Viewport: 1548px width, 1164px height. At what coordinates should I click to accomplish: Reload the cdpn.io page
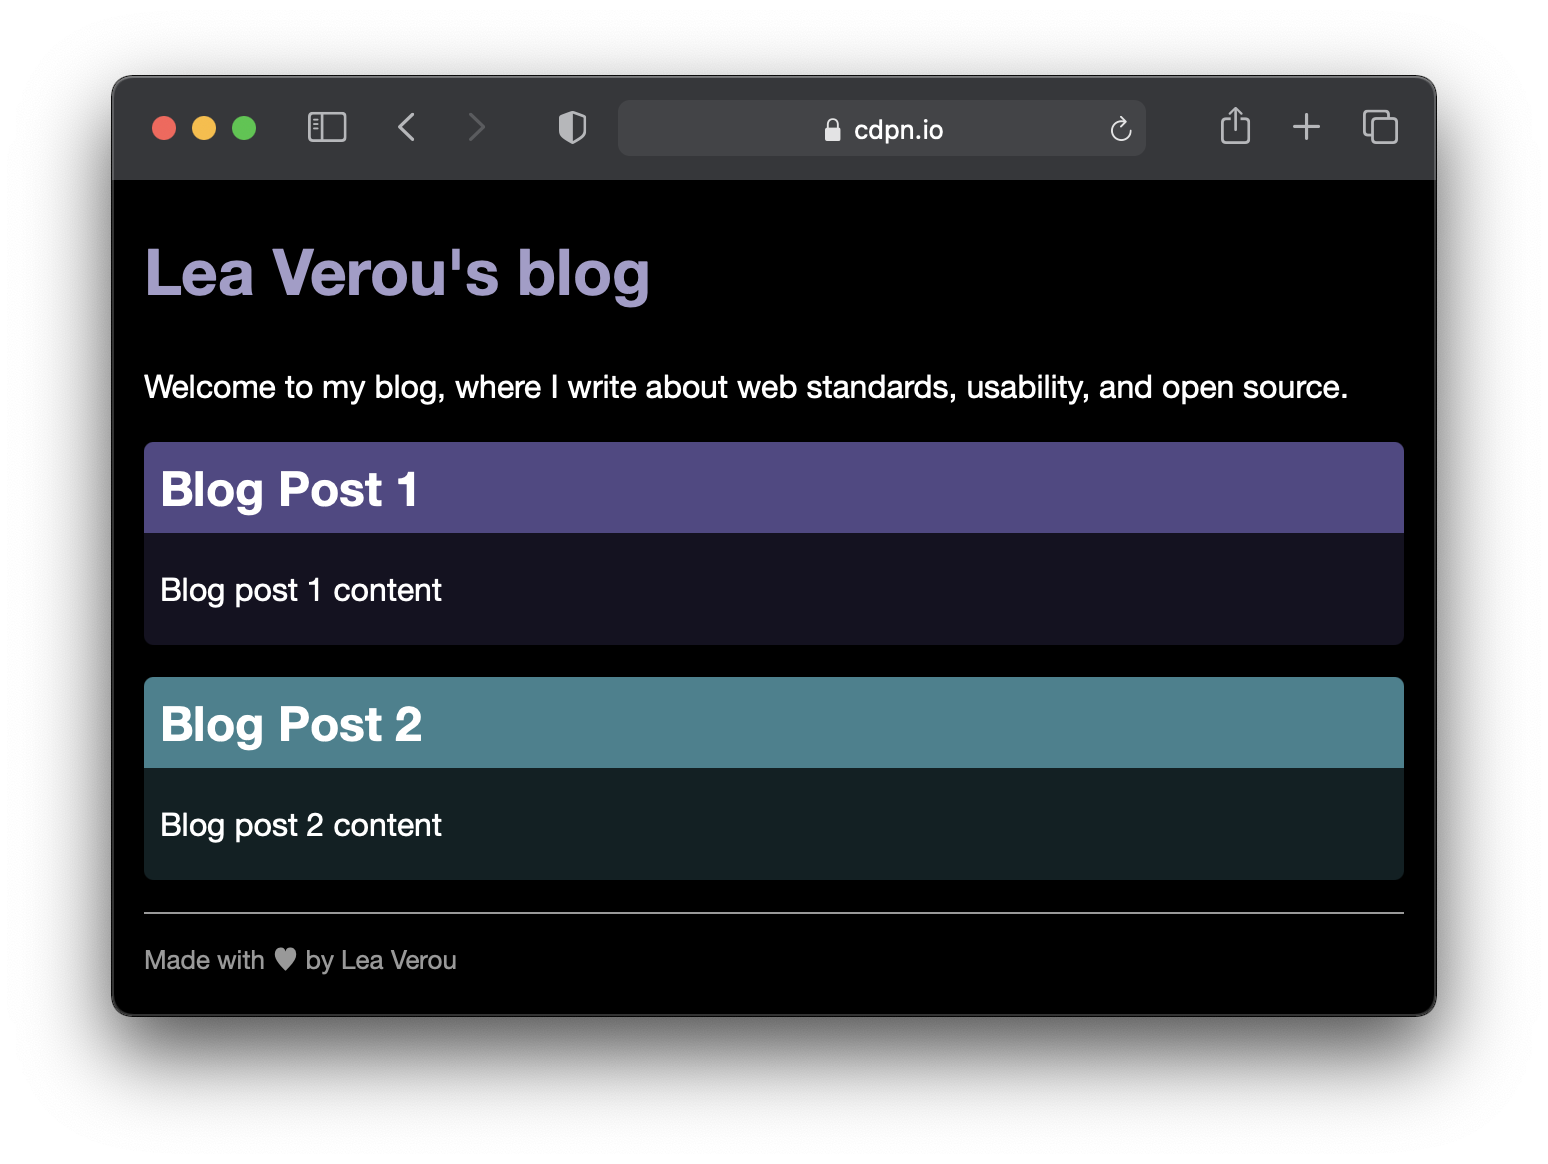[1120, 129]
